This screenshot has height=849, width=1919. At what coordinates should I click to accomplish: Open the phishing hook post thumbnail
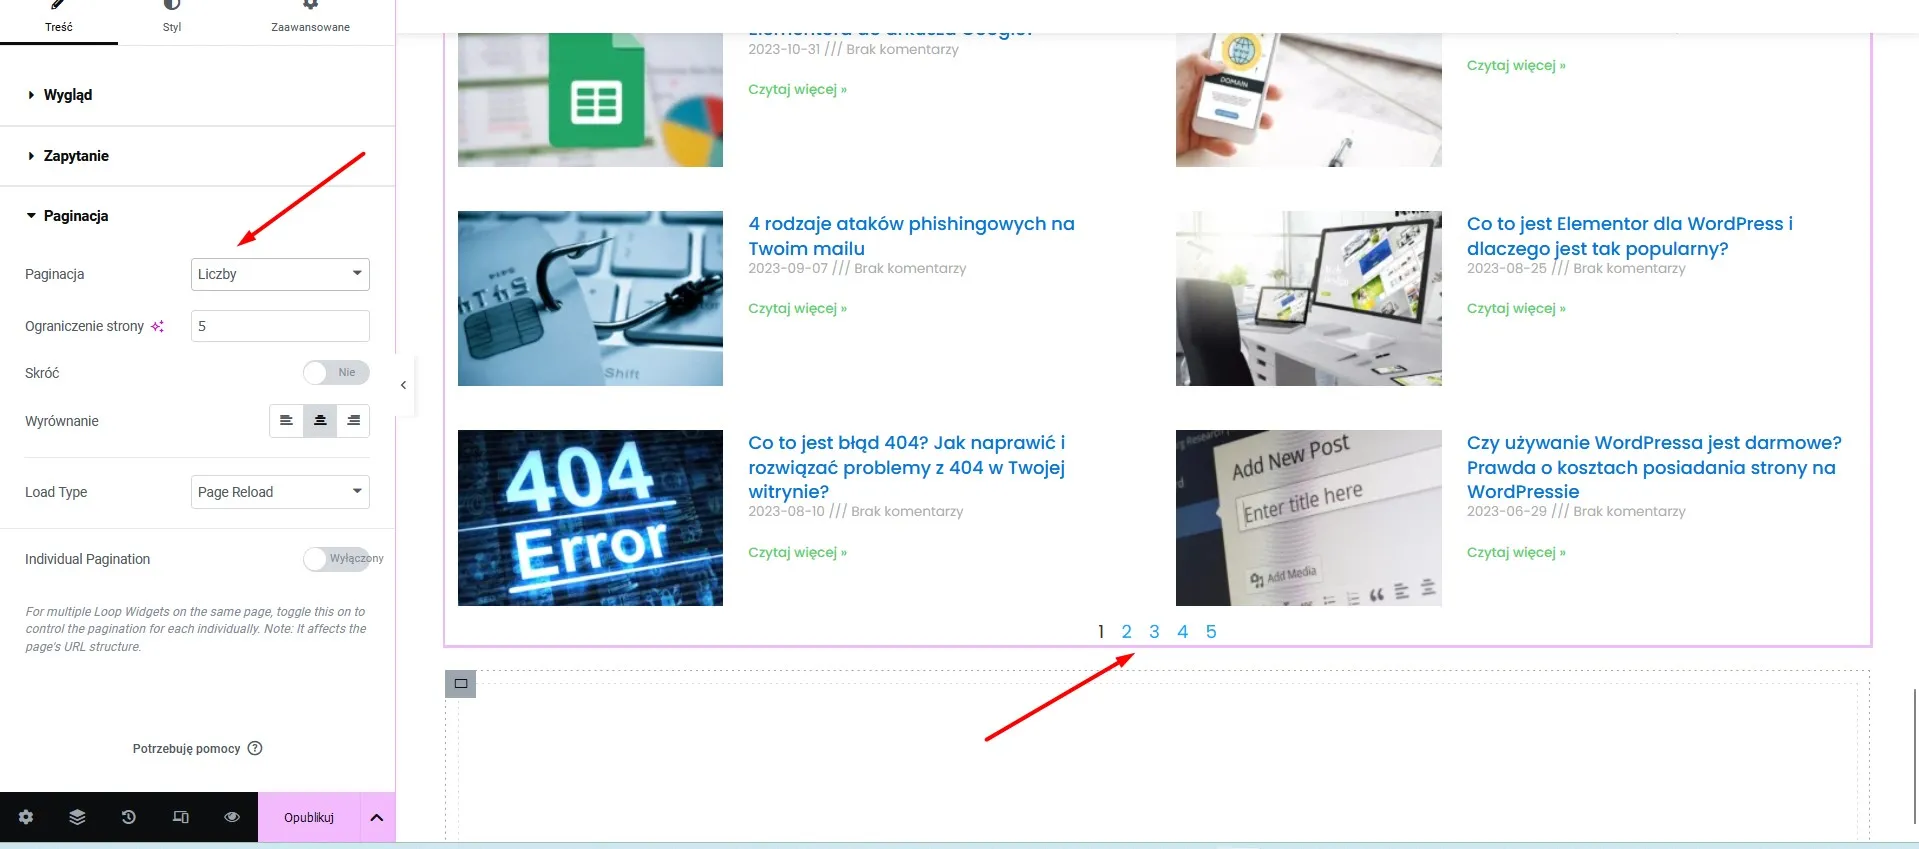point(590,298)
